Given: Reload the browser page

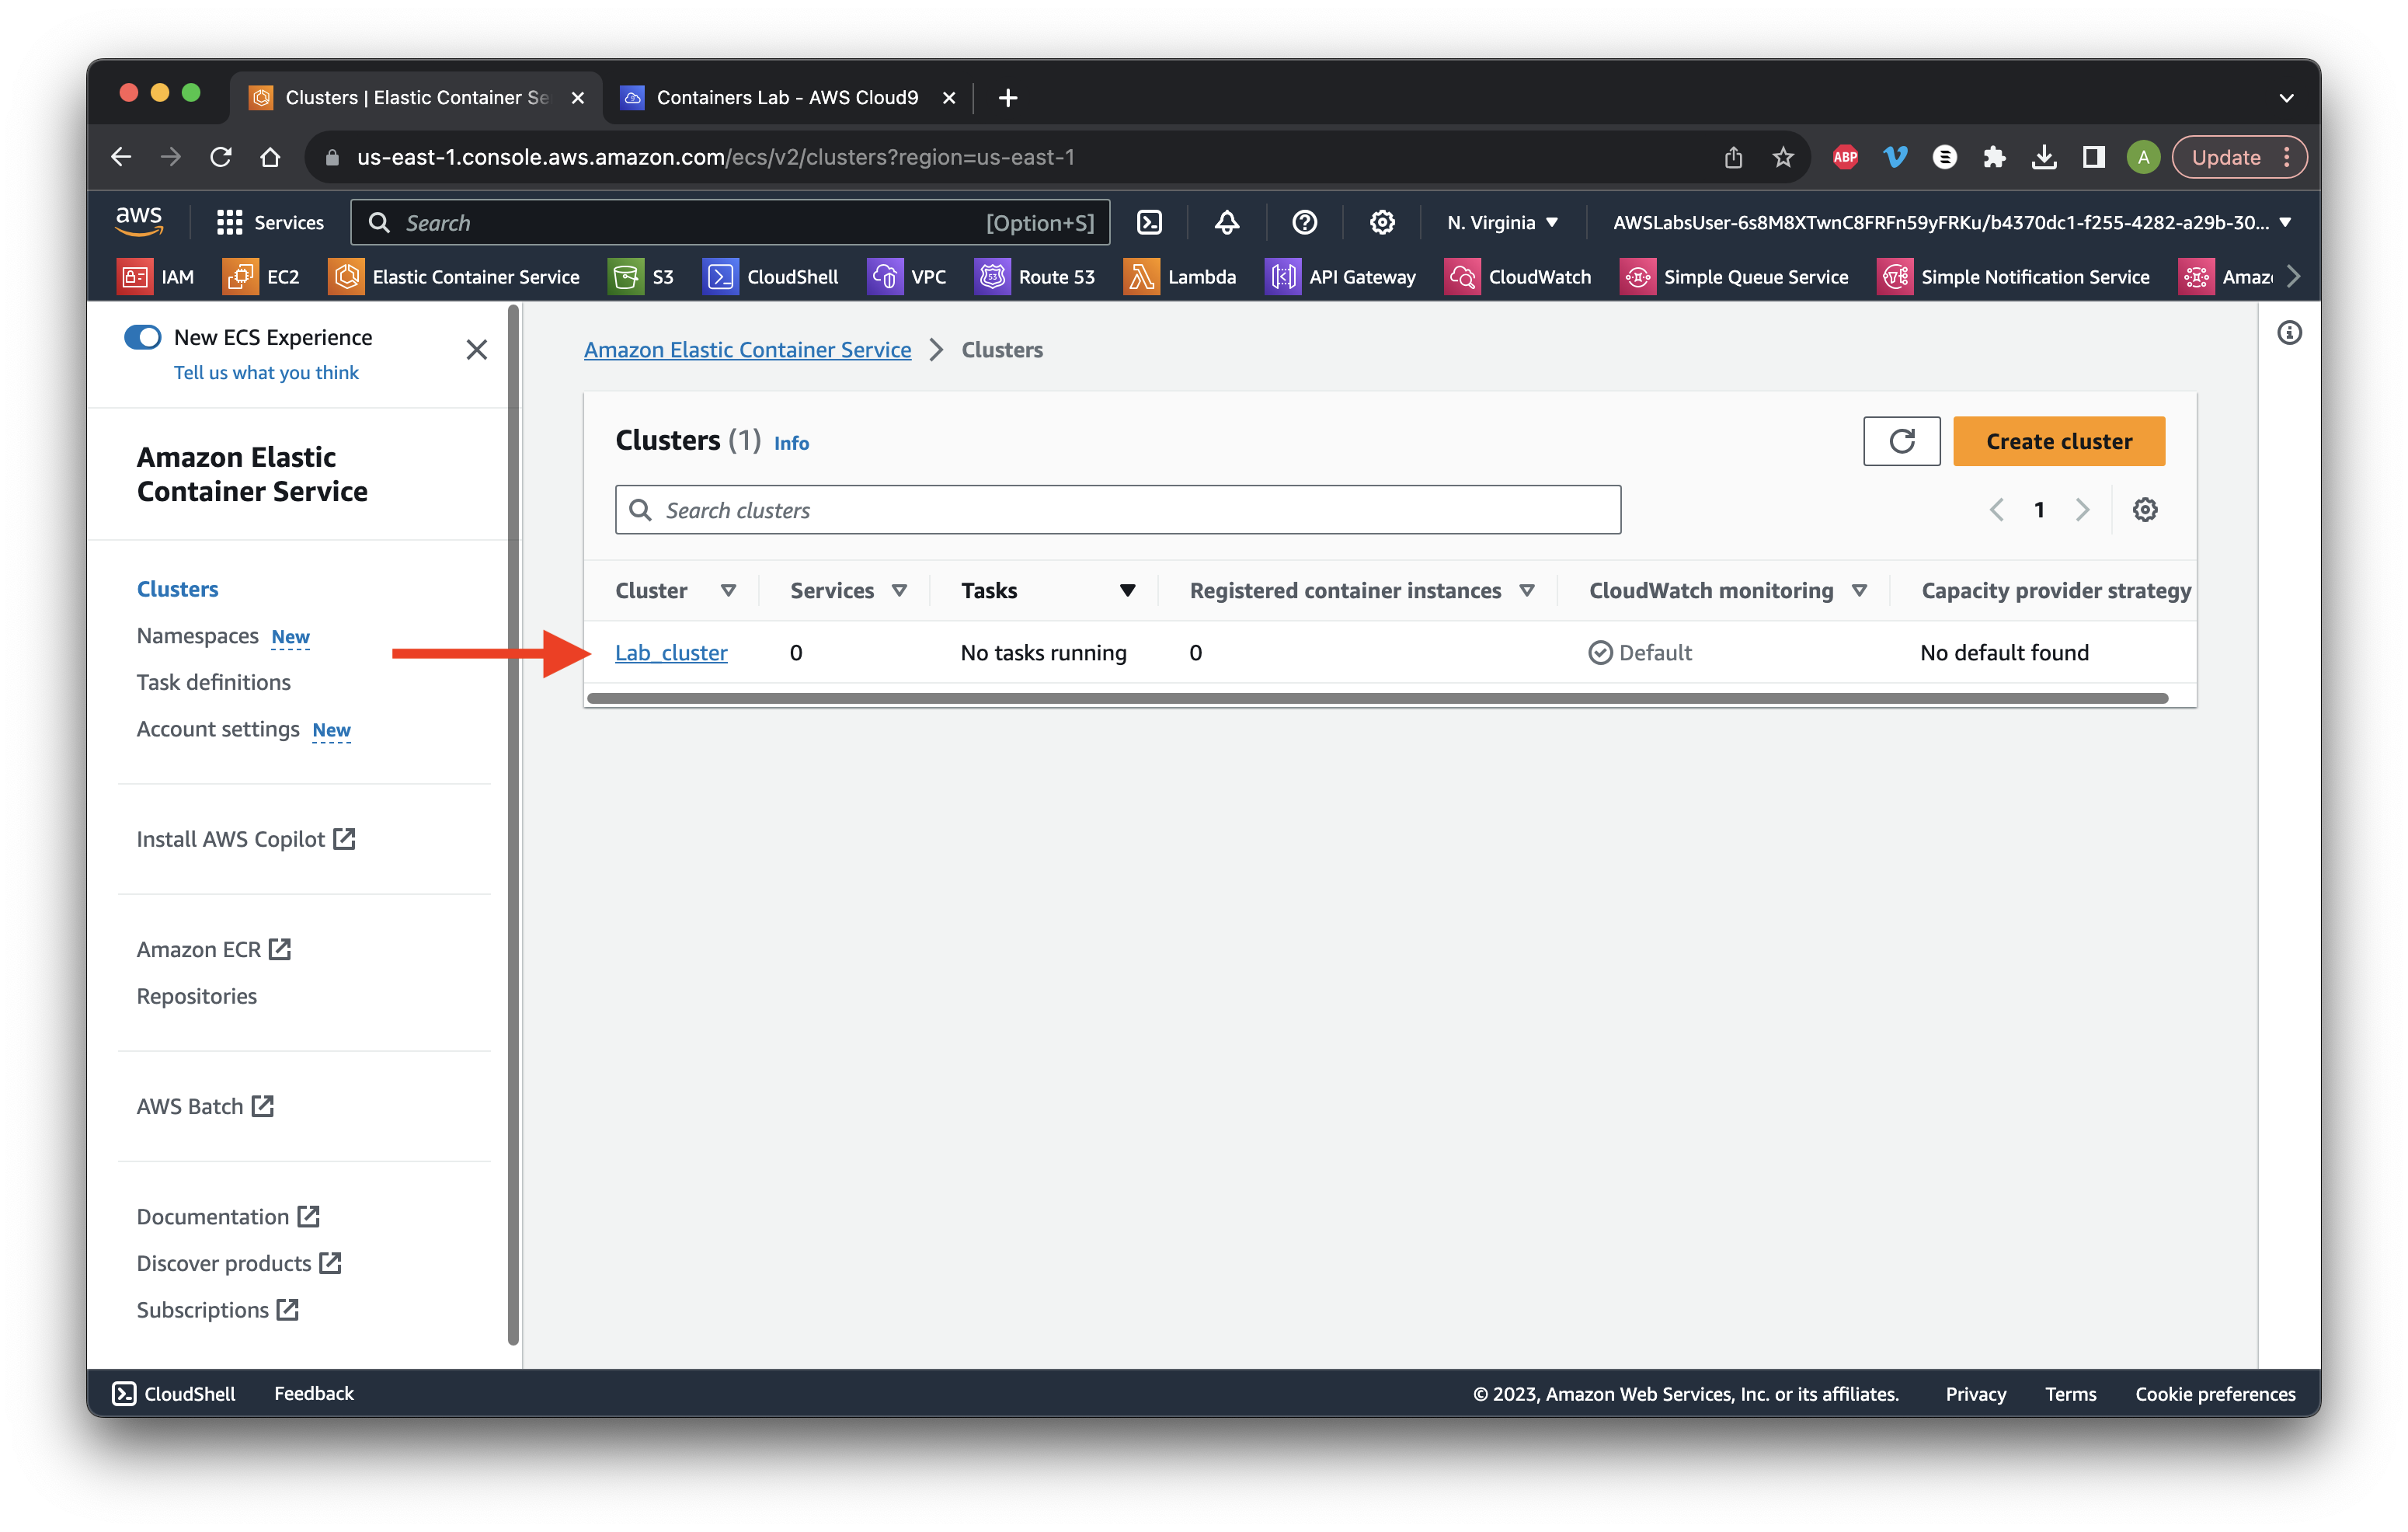Looking at the screenshot, I should (x=221, y=157).
